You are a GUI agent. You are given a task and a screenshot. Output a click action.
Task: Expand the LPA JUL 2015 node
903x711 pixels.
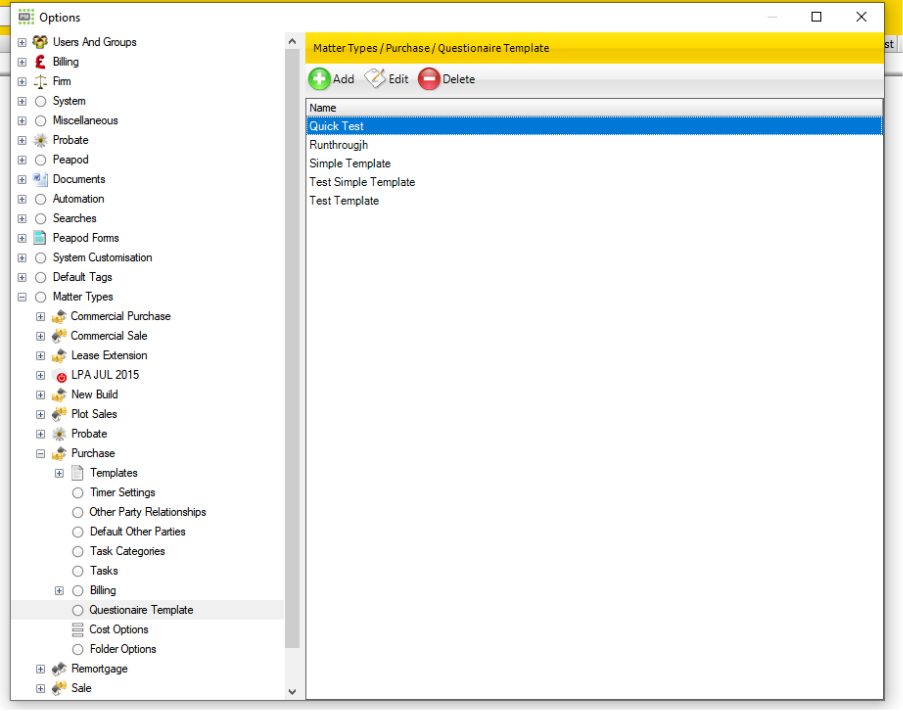(40, 375)
